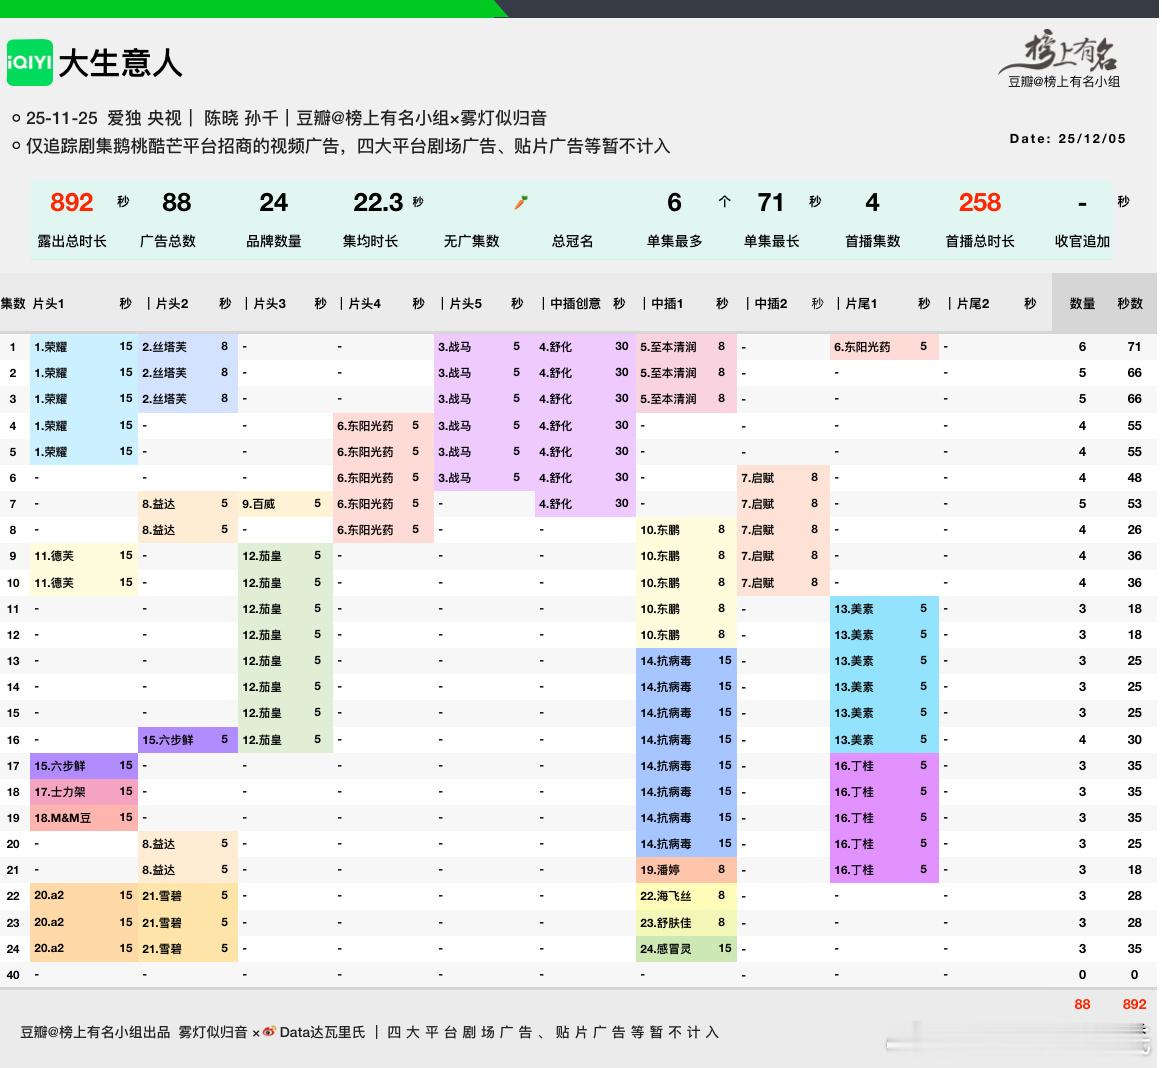The height and width of the screenshot is (1068, 1162).
Task: Click the 24.感冒灵 cell
Action: tap(665, 948)
